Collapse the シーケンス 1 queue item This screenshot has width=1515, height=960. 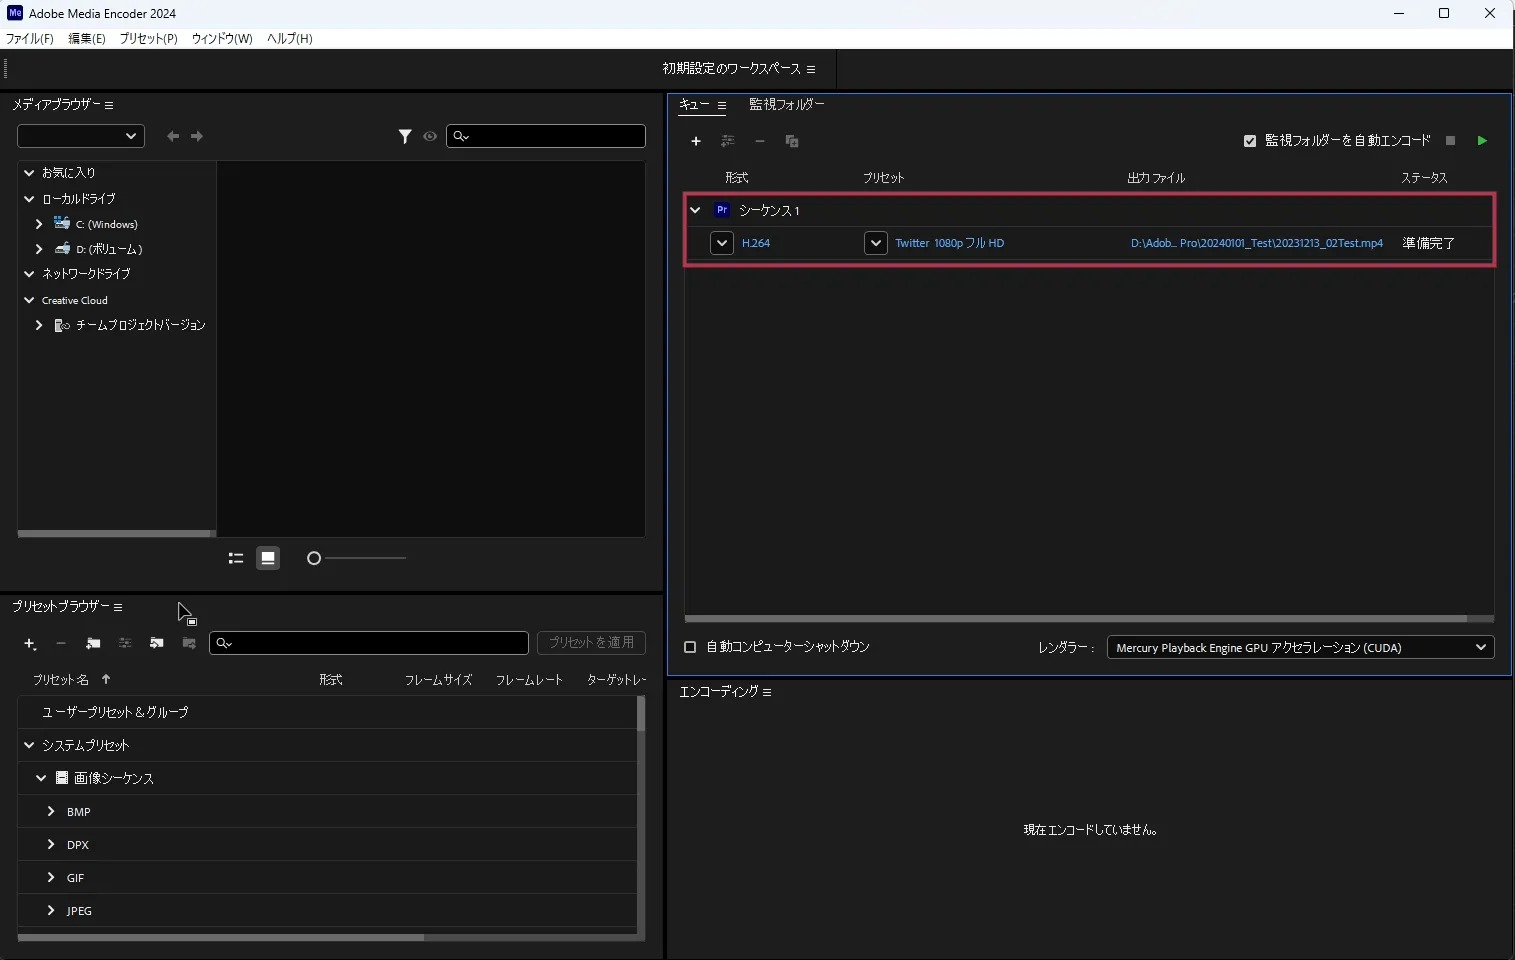pos(695,210)
